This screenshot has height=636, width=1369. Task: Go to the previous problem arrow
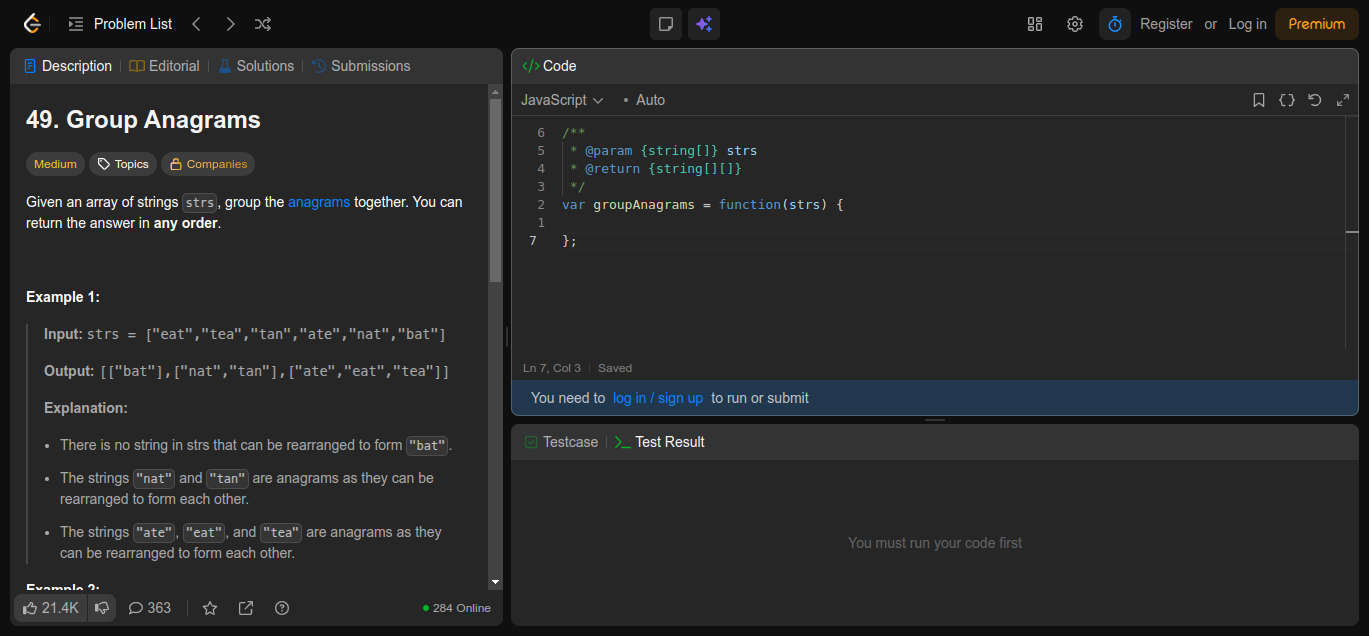(x=197, y=24)
